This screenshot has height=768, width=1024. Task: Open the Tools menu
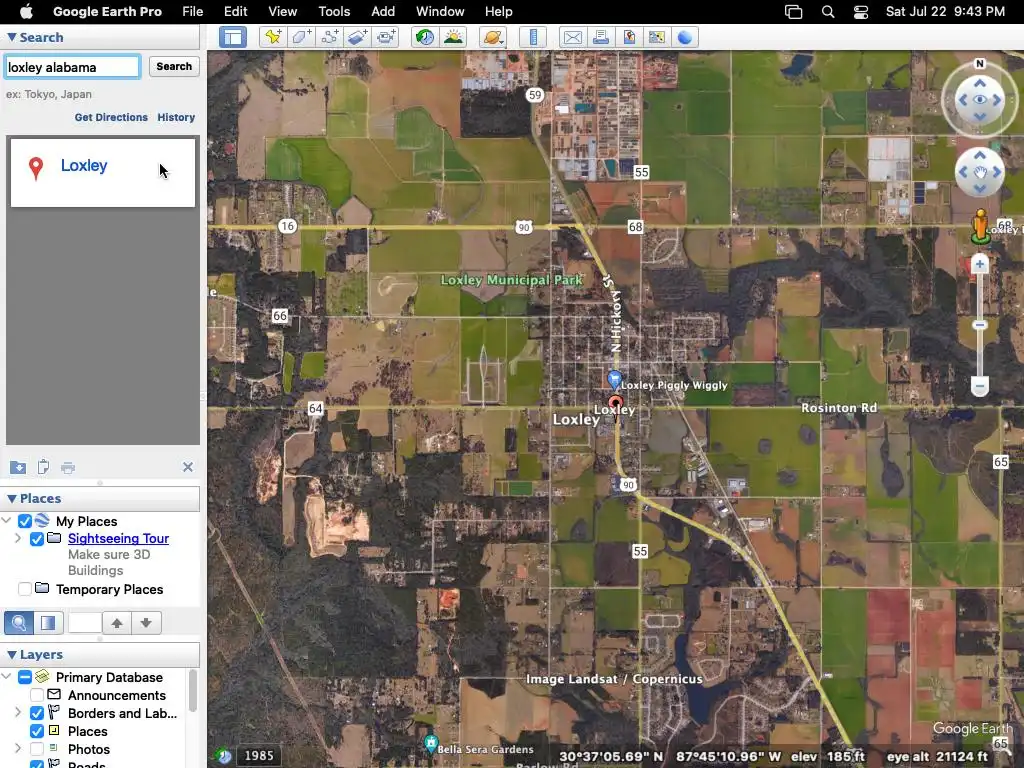click(334, 11)
